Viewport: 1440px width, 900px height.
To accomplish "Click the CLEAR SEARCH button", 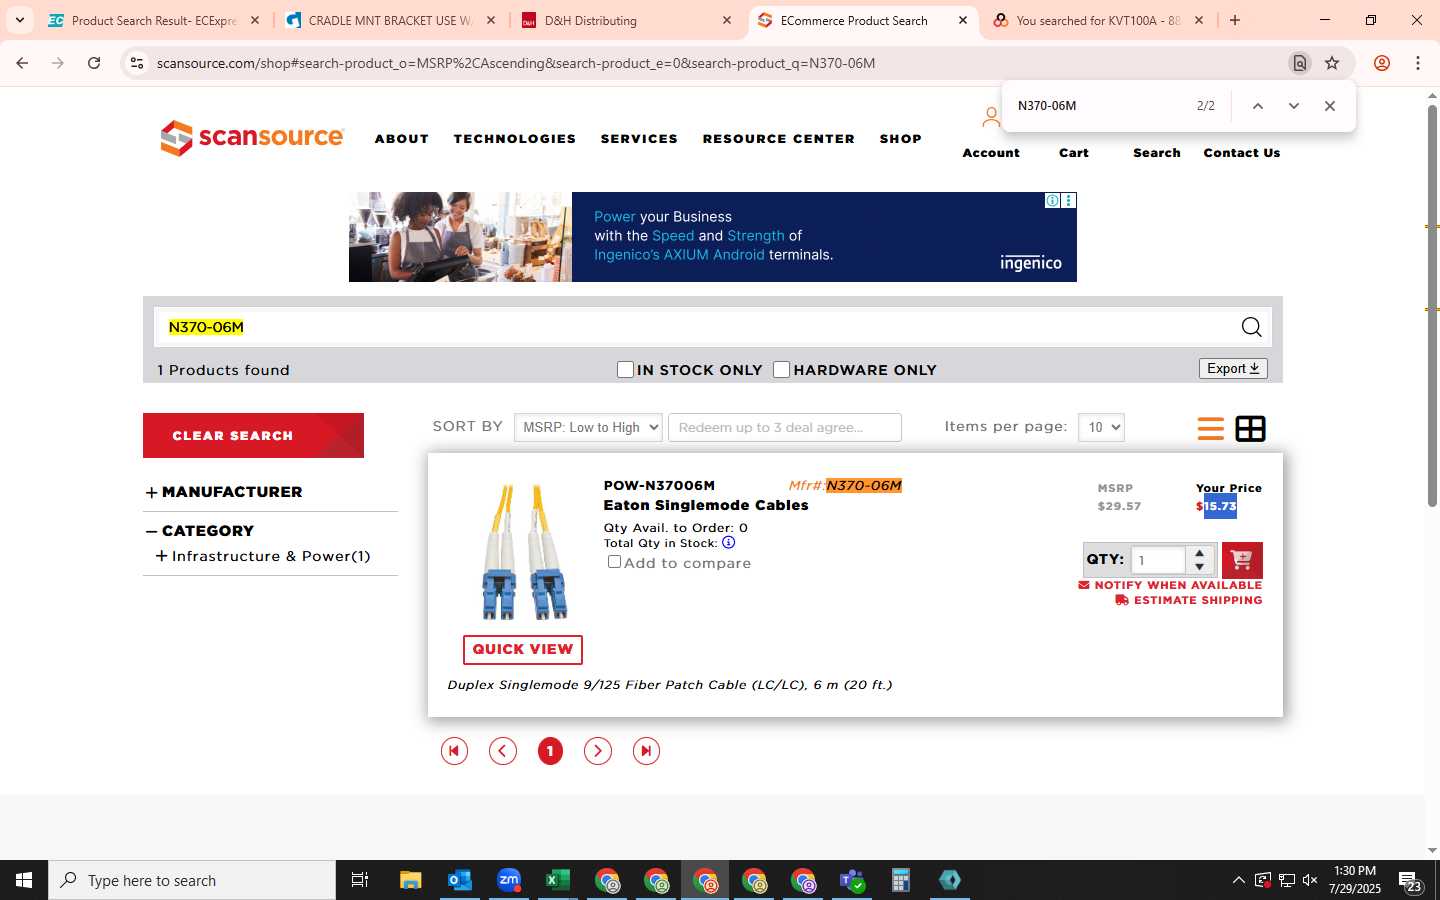I will click(x=253, y=436).
